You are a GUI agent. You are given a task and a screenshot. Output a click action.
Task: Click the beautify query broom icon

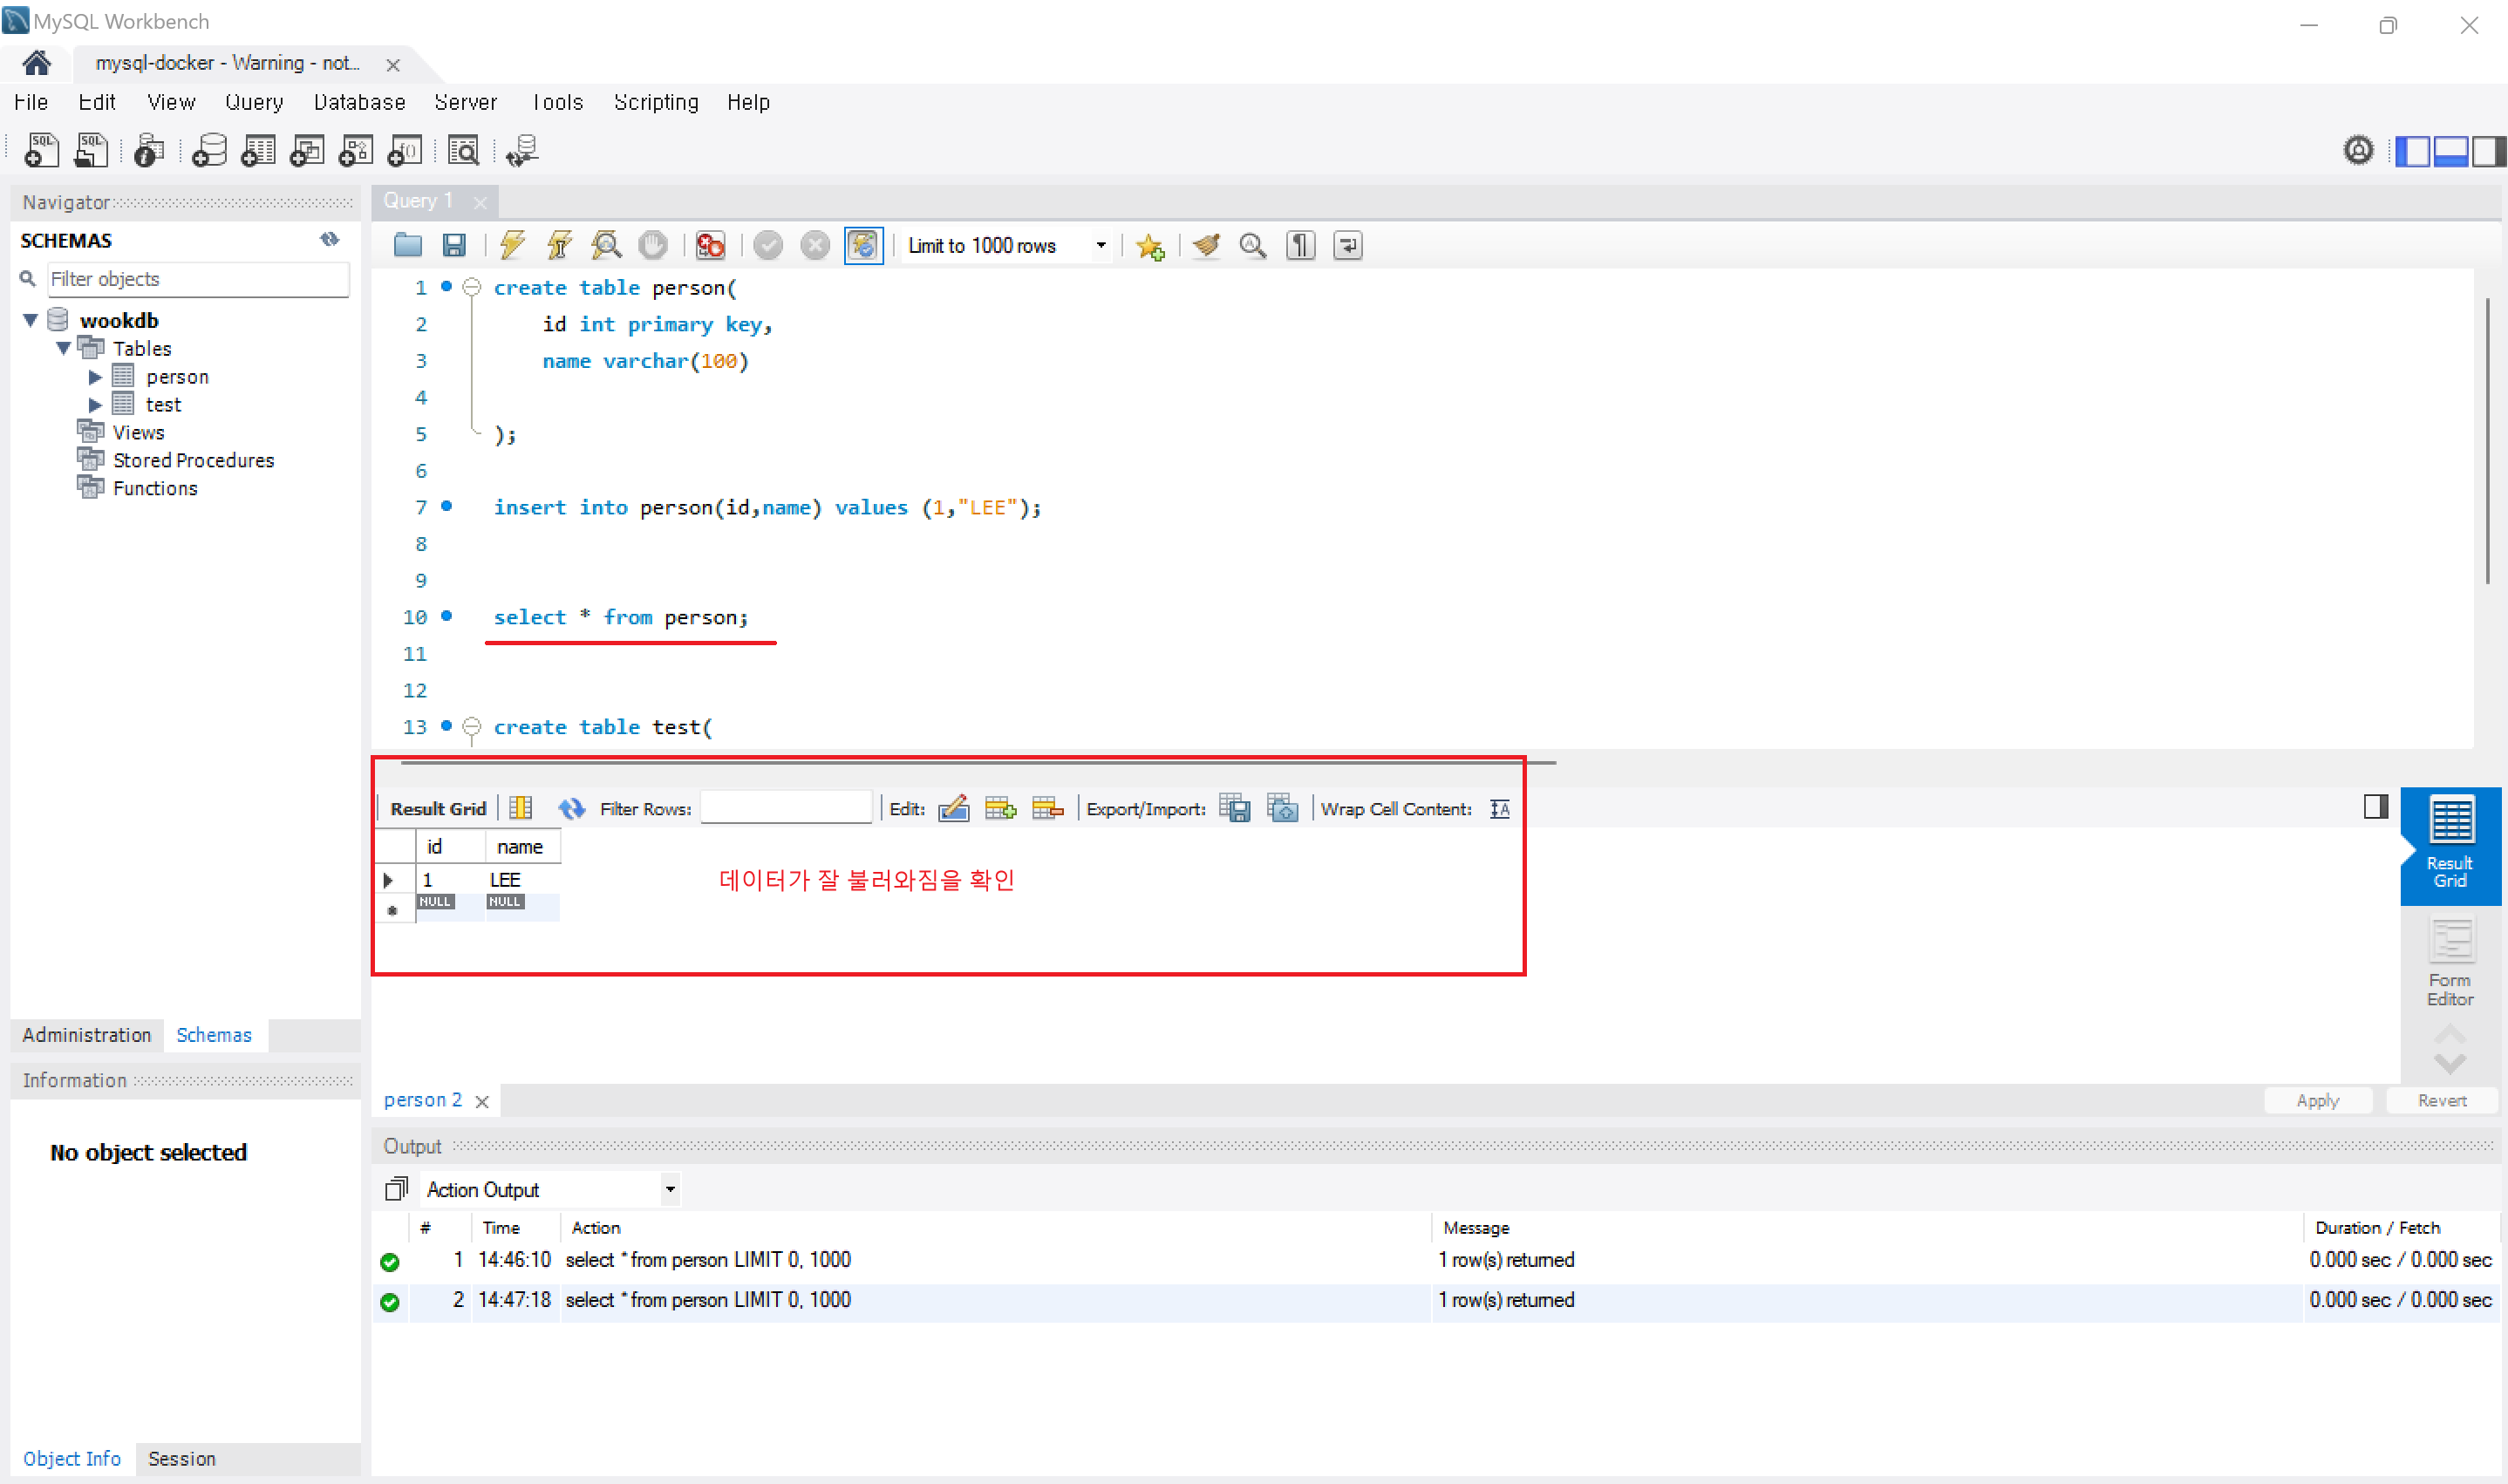coord(1207,245)
